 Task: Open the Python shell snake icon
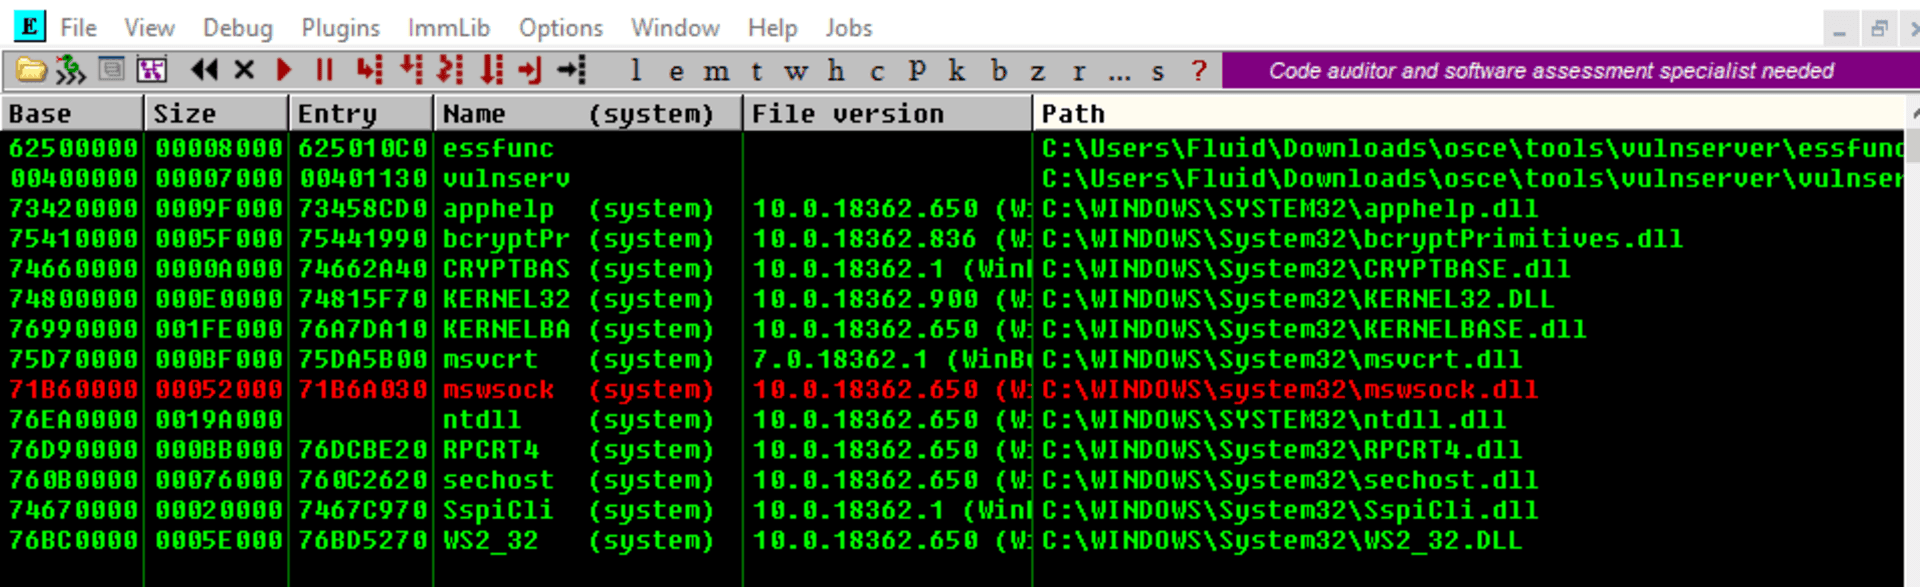click(70, 70)
